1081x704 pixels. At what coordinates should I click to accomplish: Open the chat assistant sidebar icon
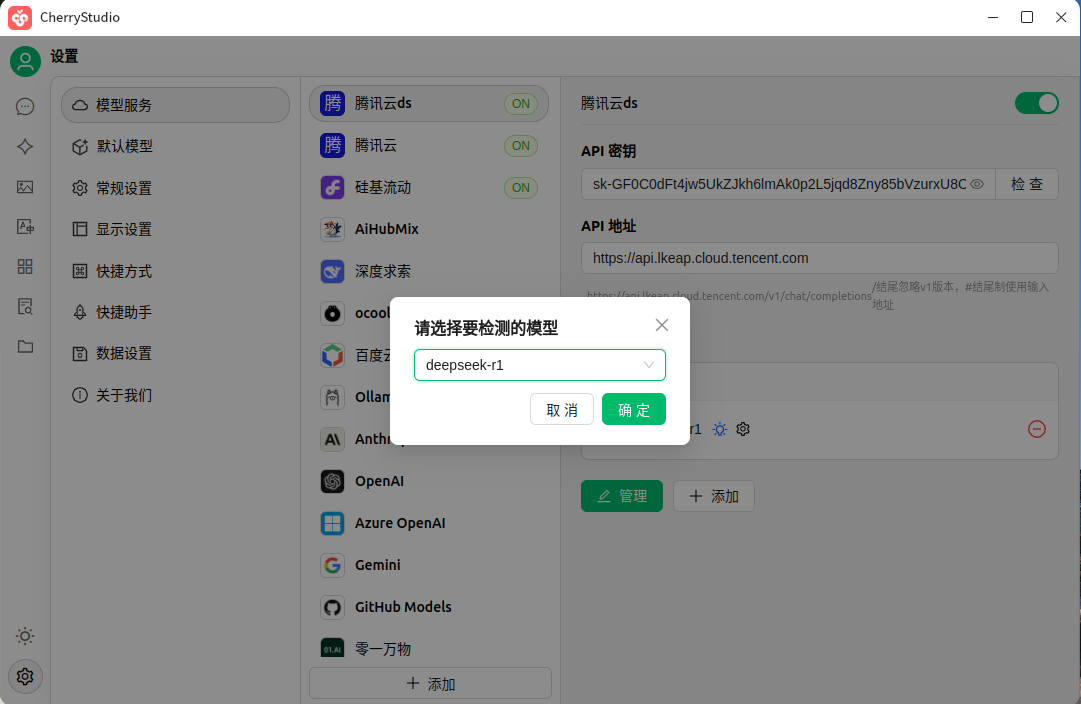coord(25,107)
